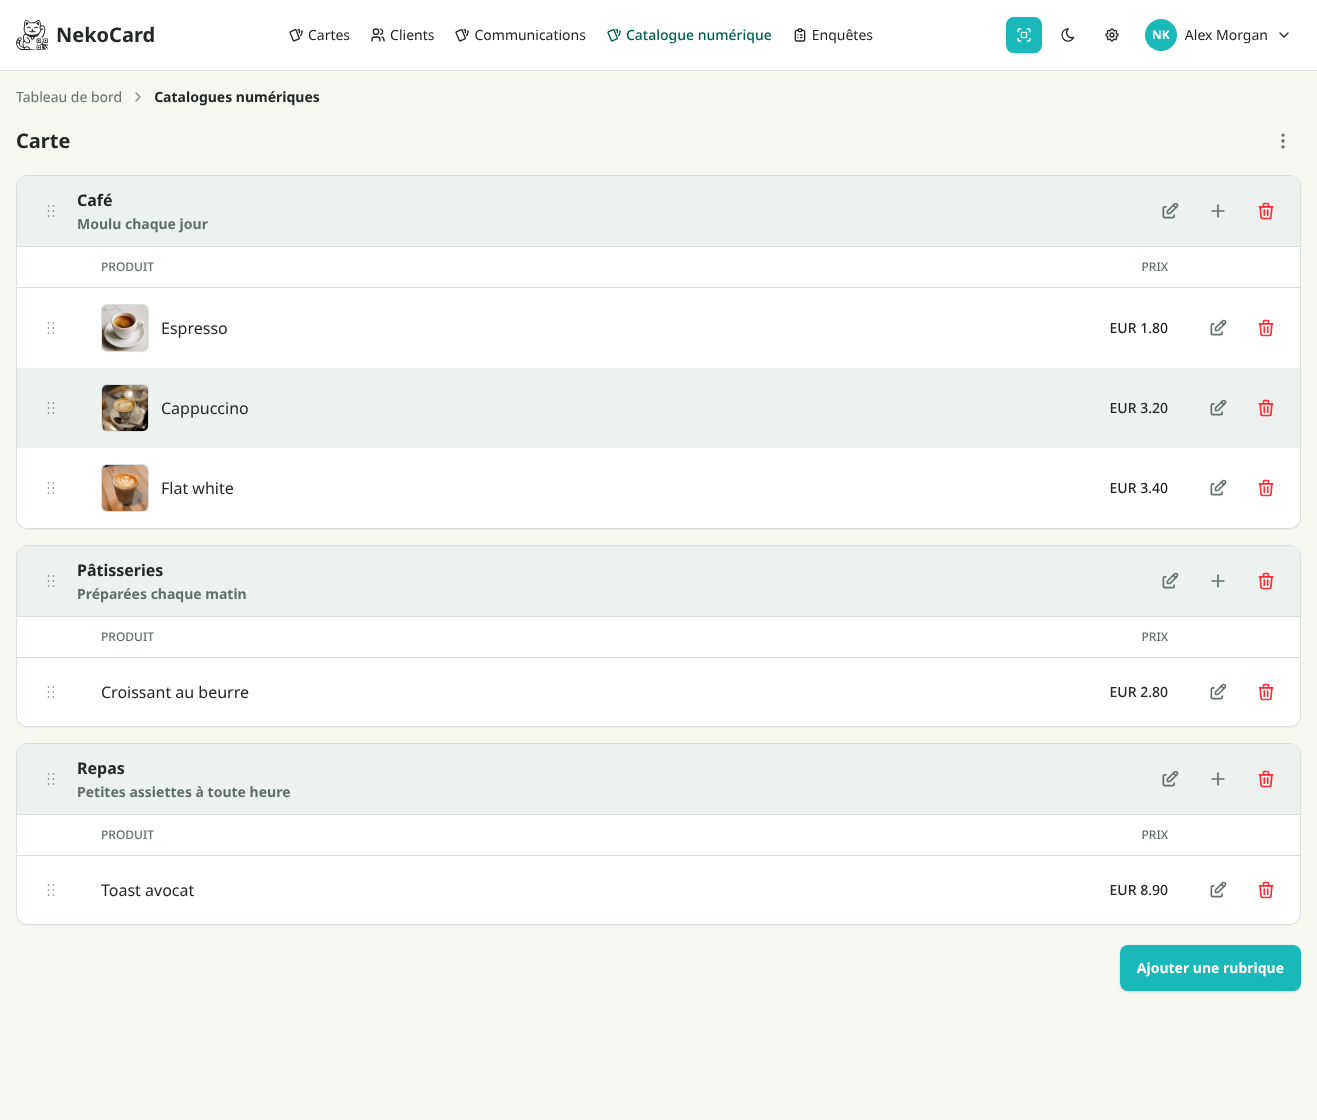Click 'Moulu chaque jour' subtitle
Screen dimensions: 1317x1120
(x=143, y=224)
